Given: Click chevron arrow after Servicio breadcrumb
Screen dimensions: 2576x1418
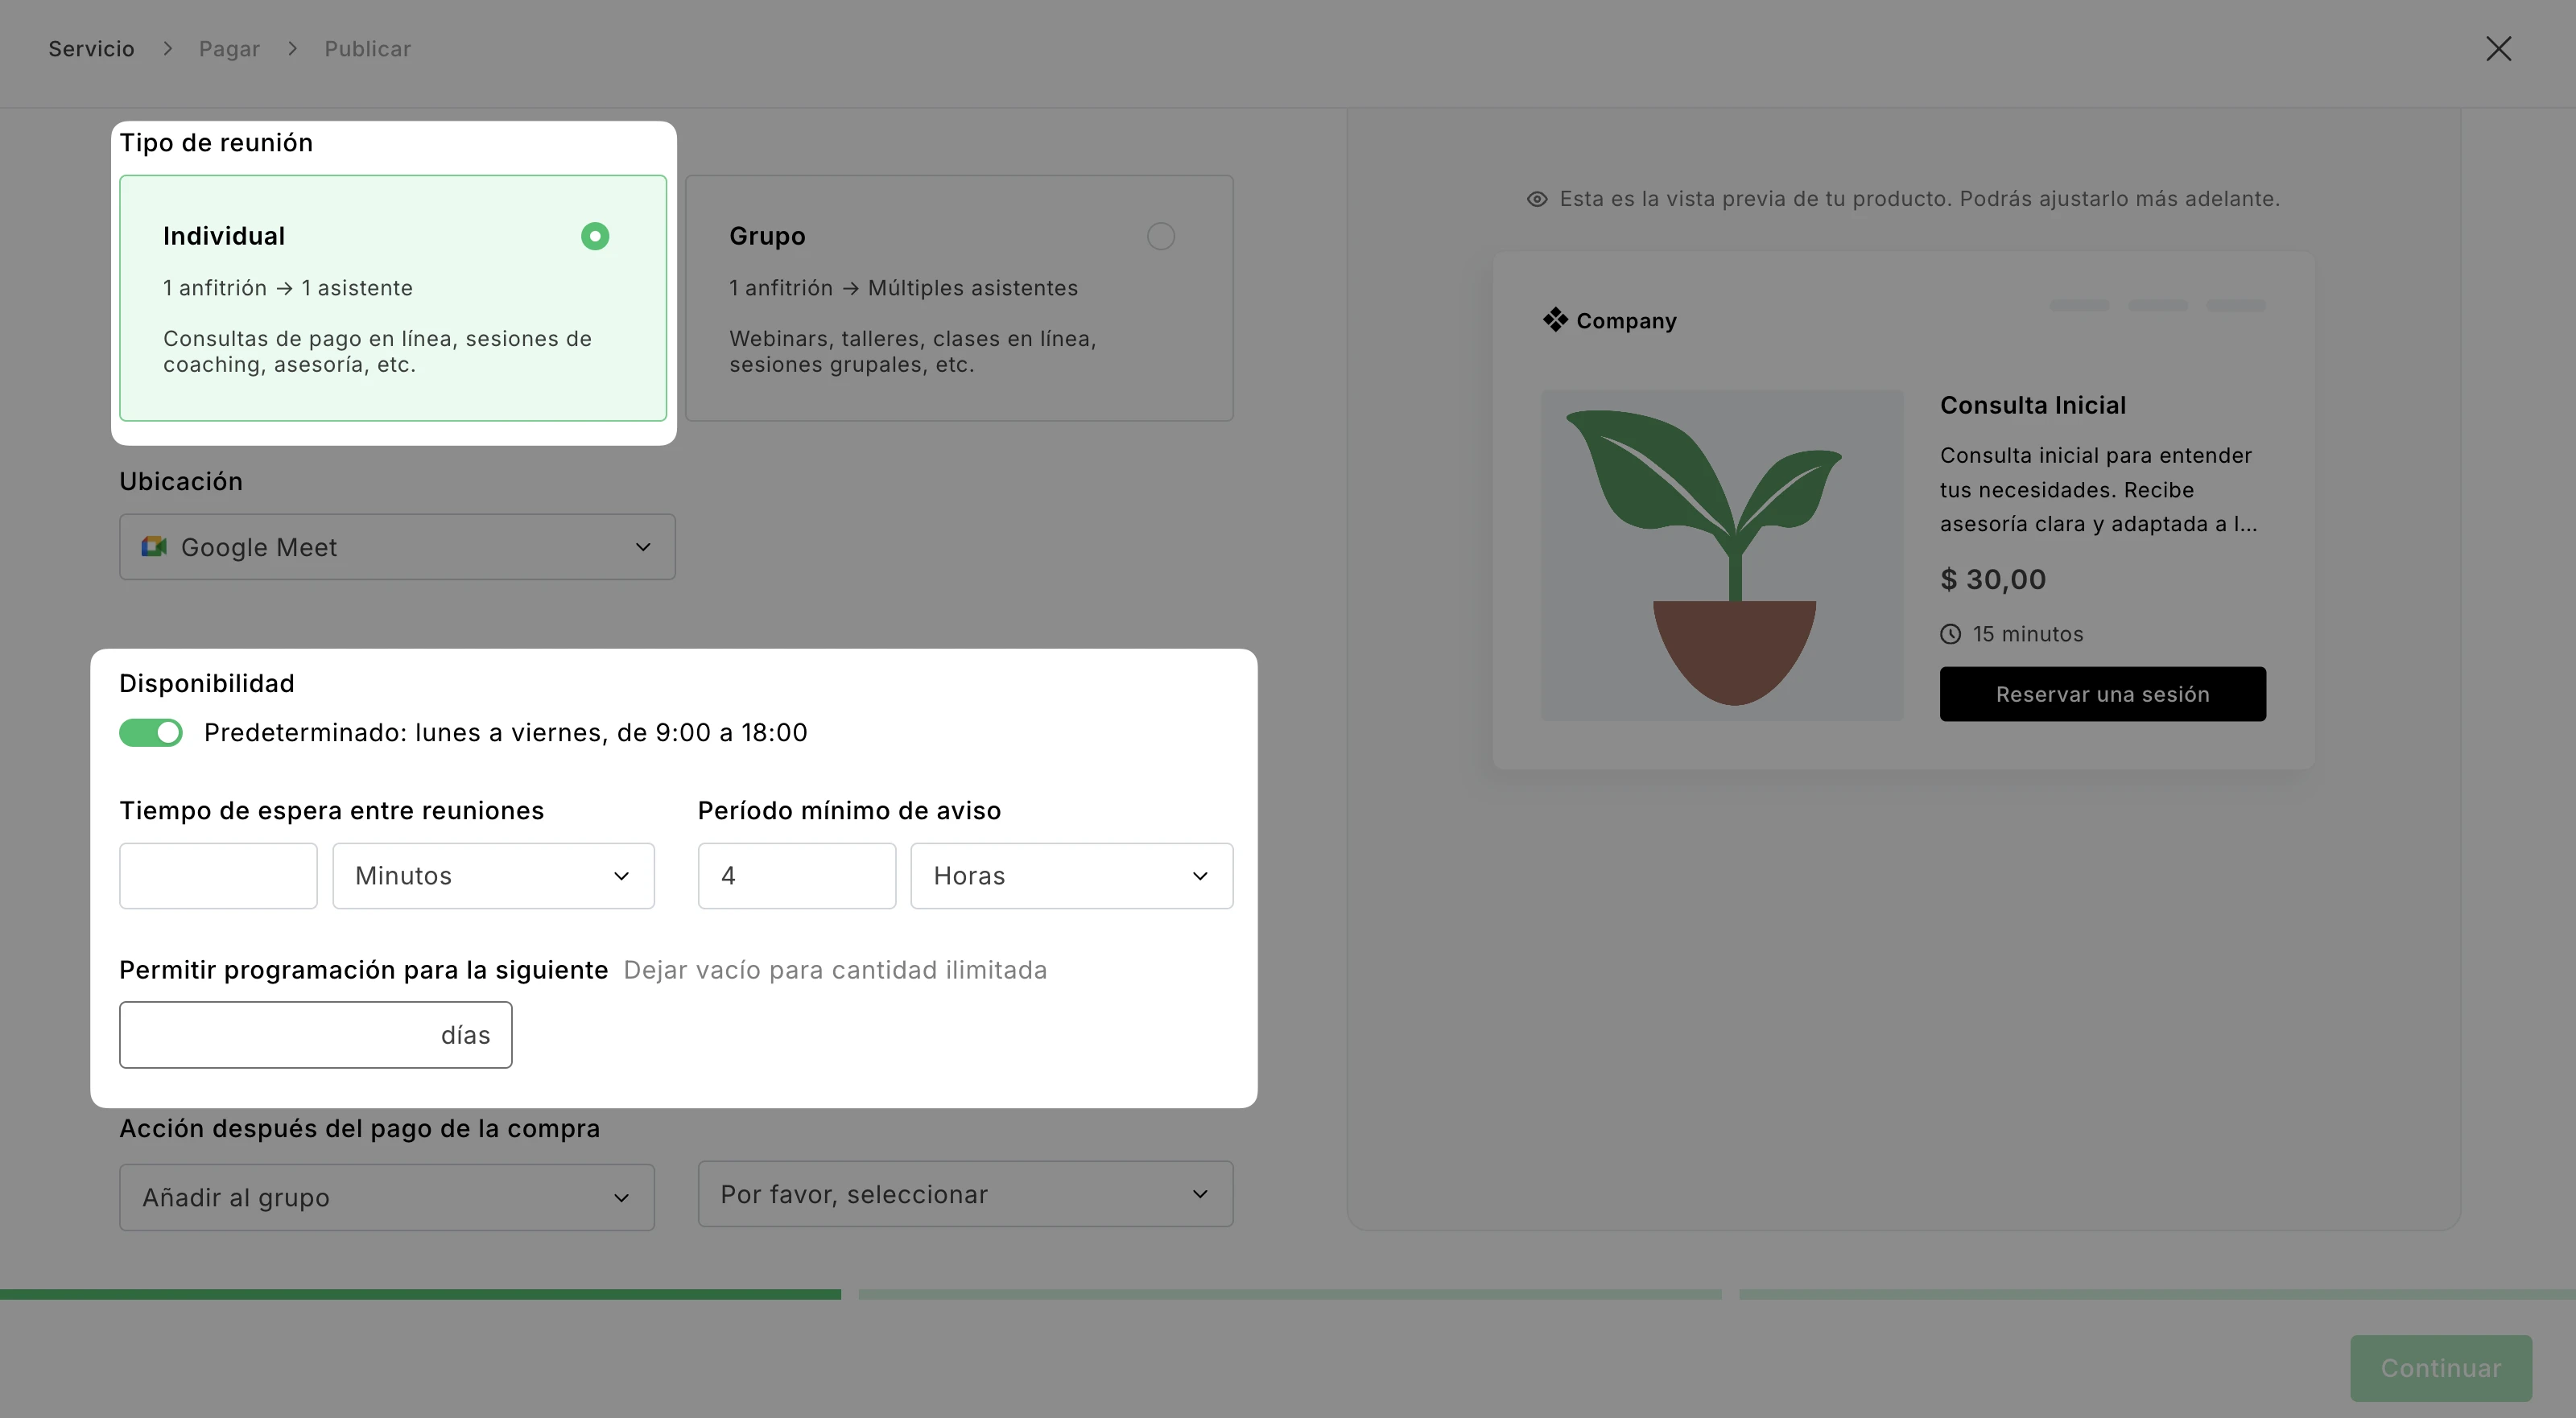Looking at the screenshot, I should [167, 49].
